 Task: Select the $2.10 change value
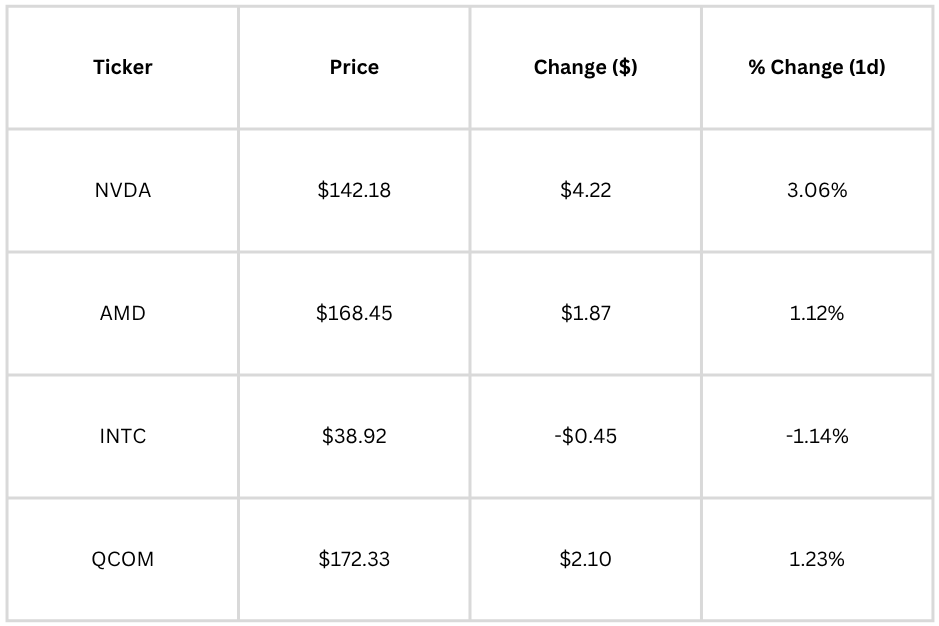point(586,560)
